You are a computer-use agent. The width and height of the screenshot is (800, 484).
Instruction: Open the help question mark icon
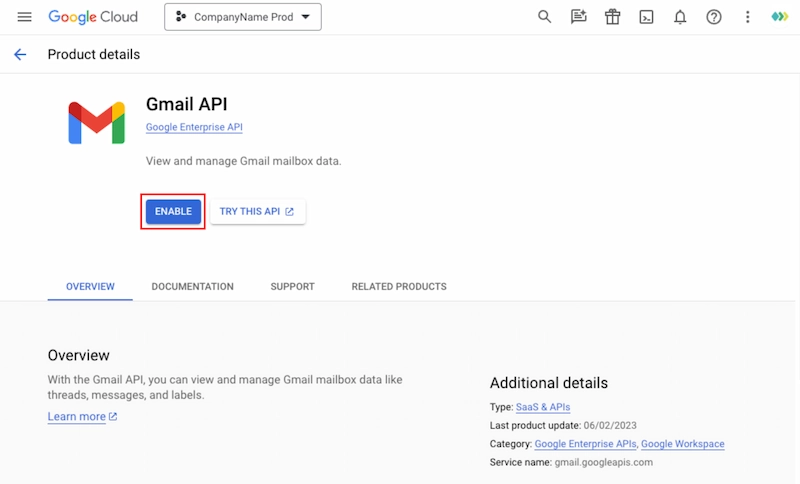point(714,17)
